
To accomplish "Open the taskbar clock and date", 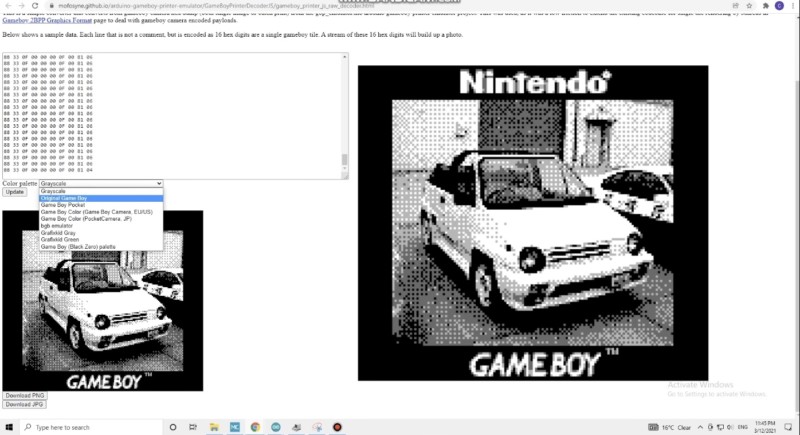I will pyautogui.click(x=765, y=427).
